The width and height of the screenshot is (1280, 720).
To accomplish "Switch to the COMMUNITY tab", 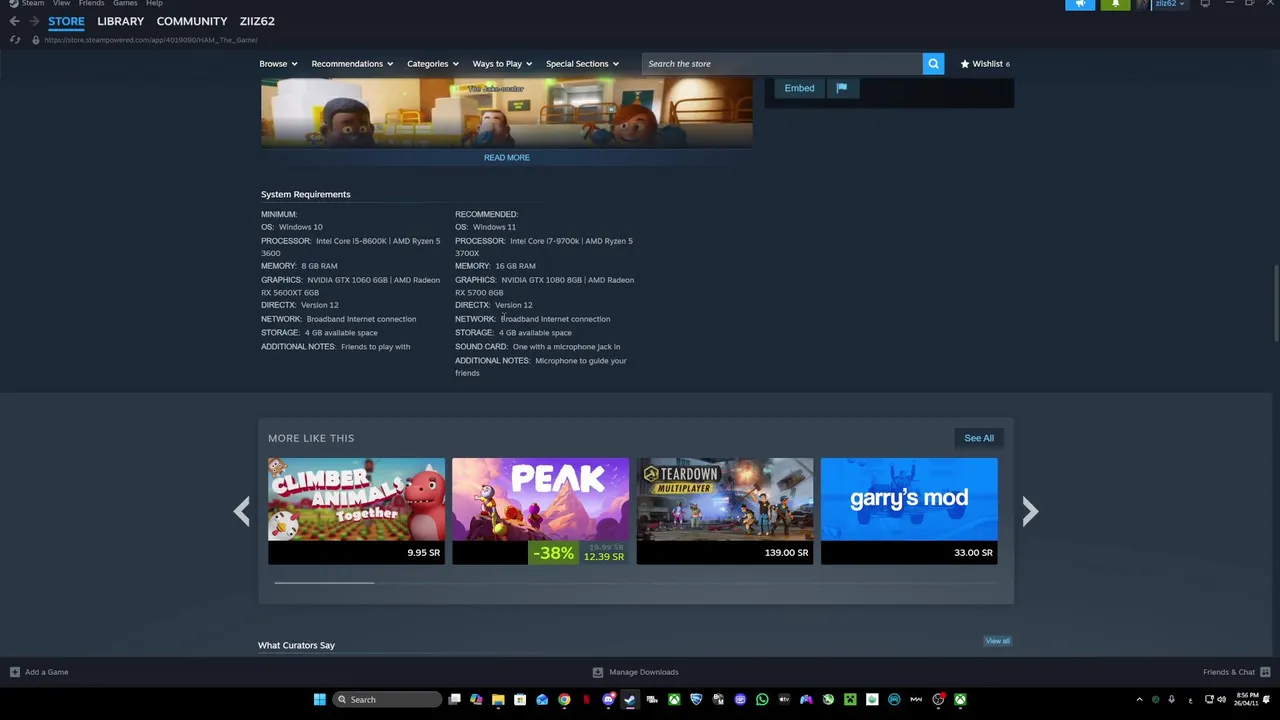I will pyautogui.click(x=192, y=21).
